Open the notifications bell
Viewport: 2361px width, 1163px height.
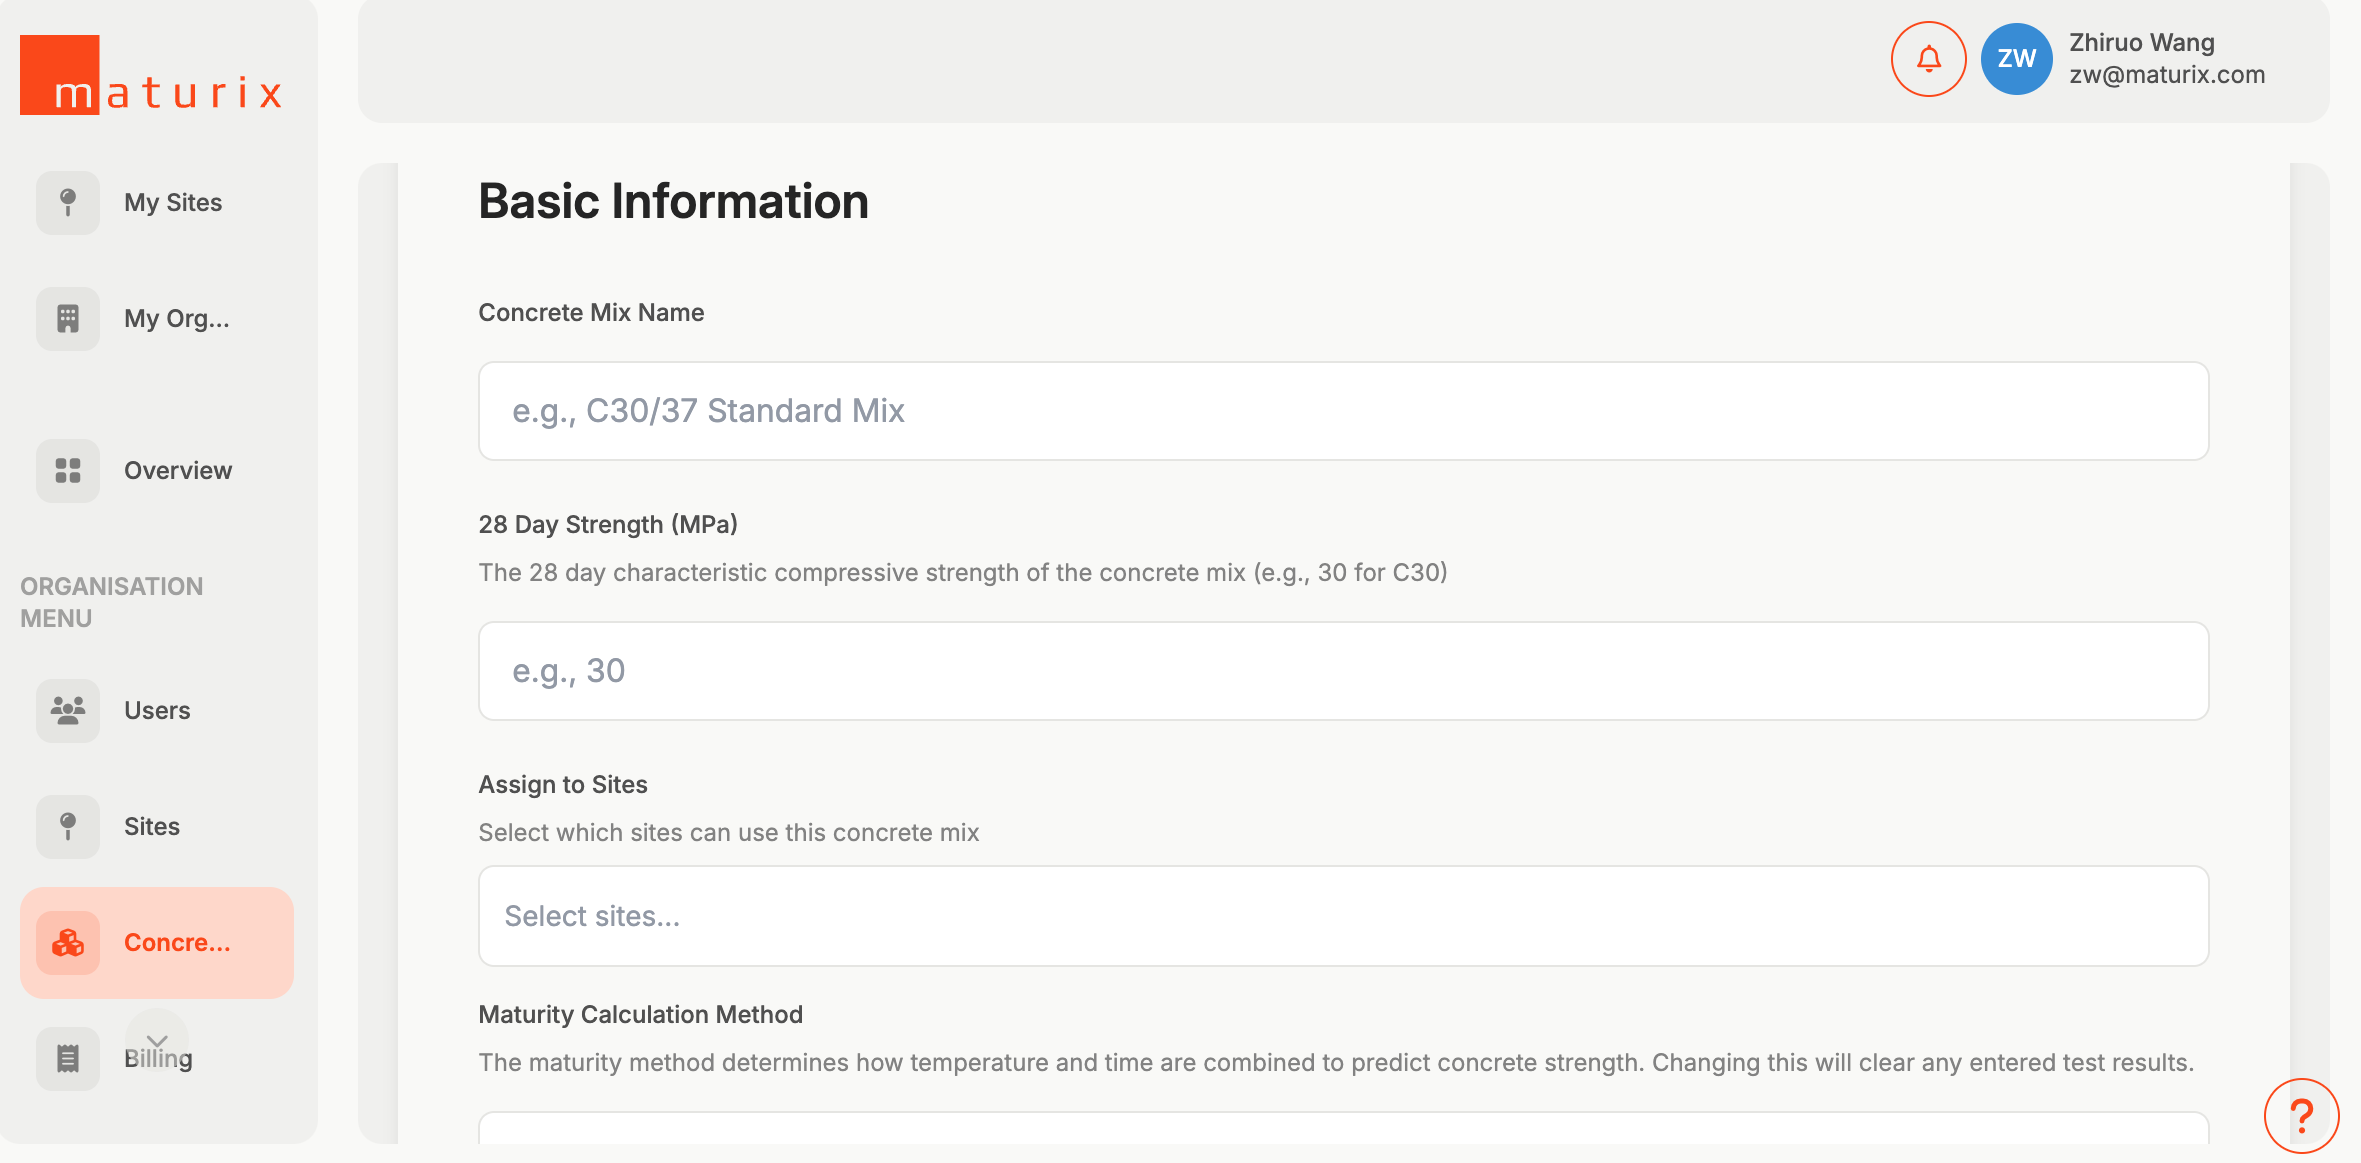pos(1927,59)
